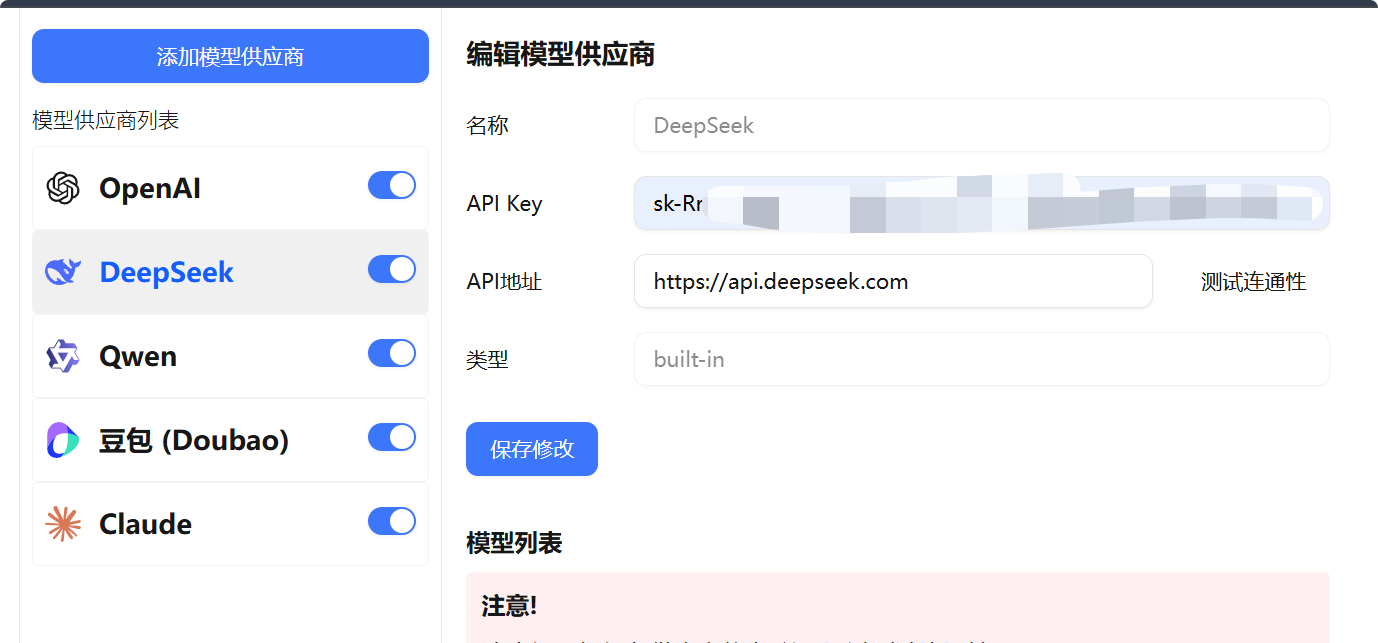Click the DeepSeek whale icon

63,272
